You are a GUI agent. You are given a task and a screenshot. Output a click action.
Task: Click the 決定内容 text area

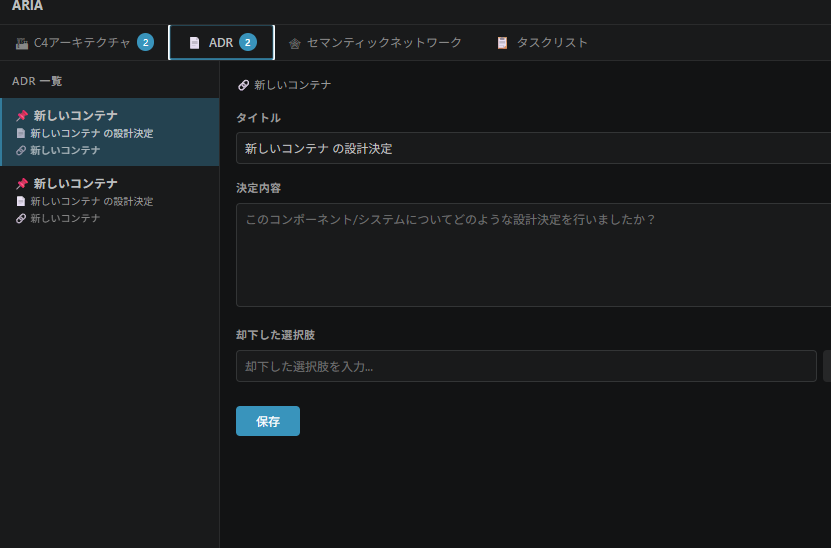click(x=533, y=255)
